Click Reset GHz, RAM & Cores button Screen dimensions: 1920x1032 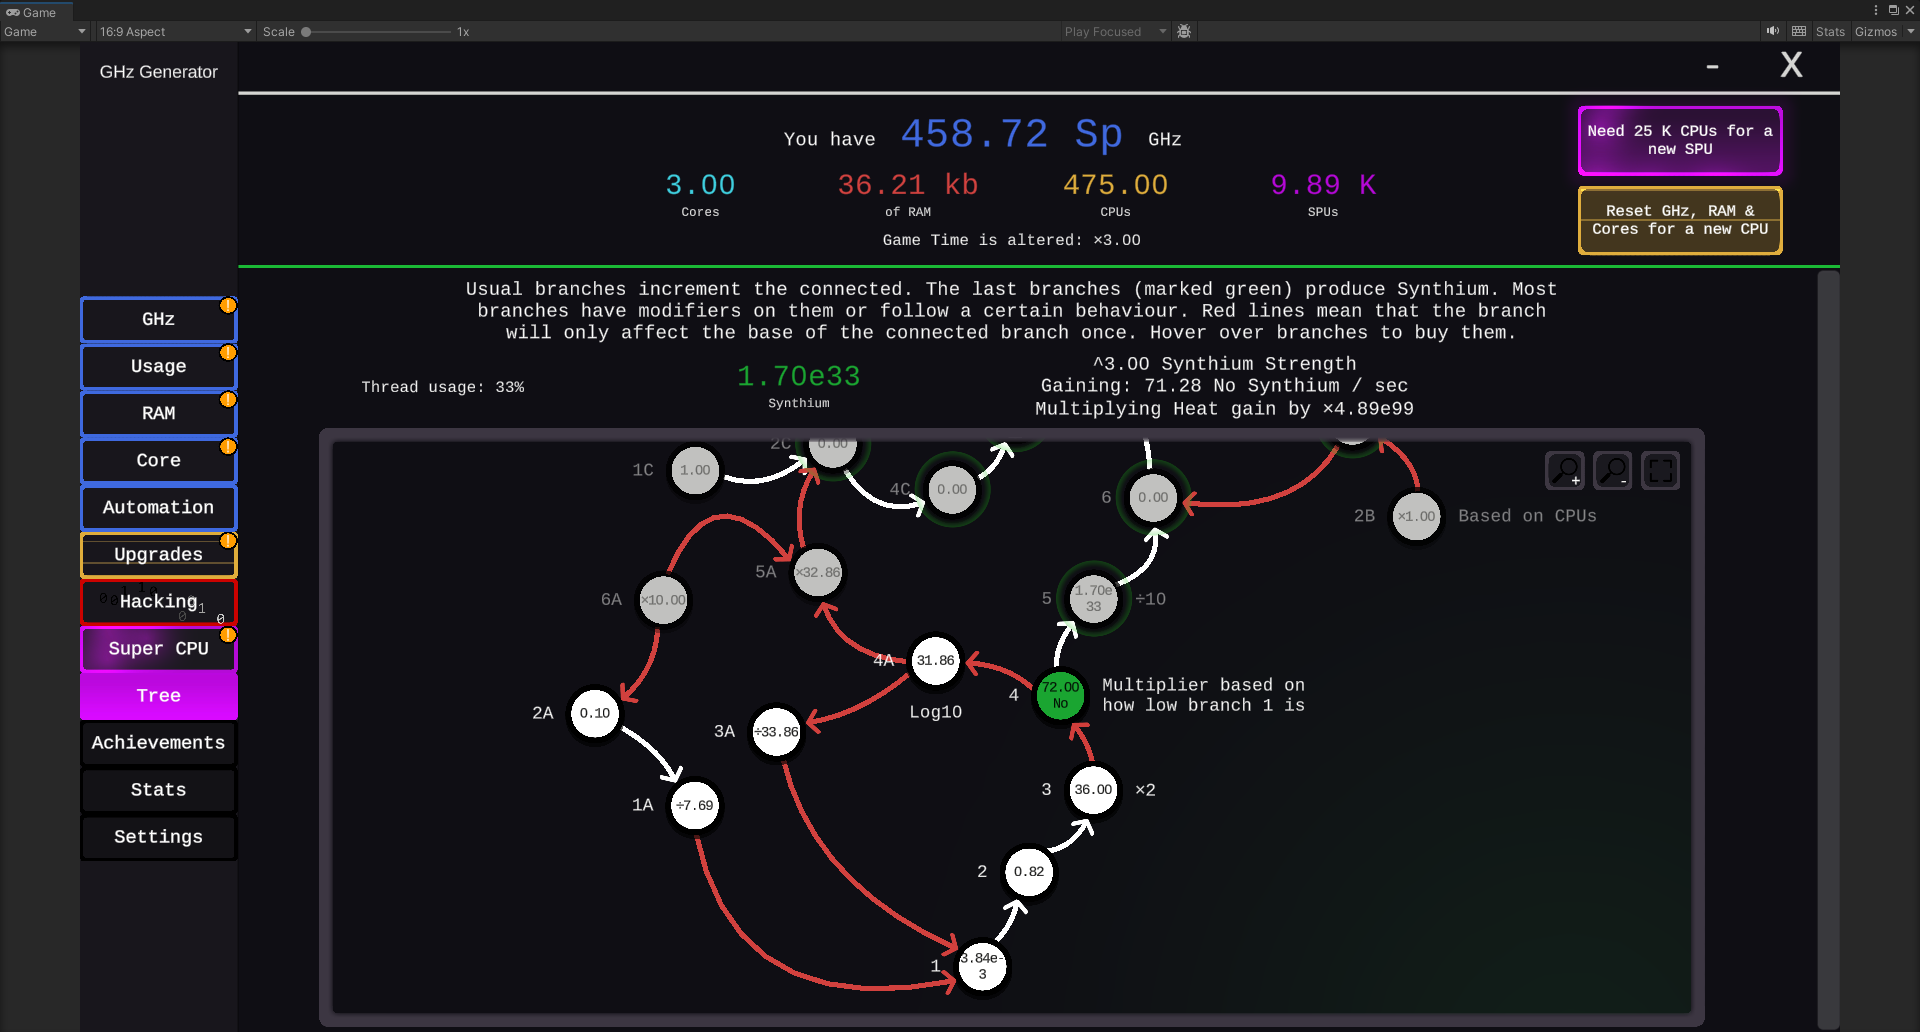point(1680,220)
